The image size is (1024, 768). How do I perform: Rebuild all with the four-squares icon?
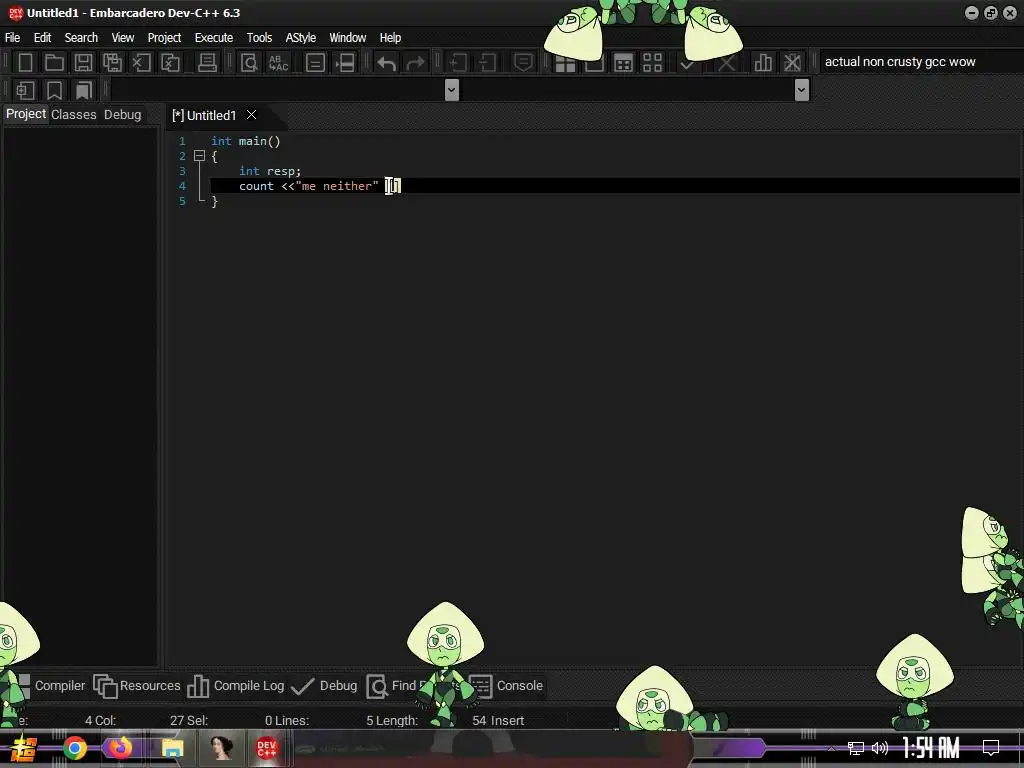pyautogui.click(x=652, y=63)
